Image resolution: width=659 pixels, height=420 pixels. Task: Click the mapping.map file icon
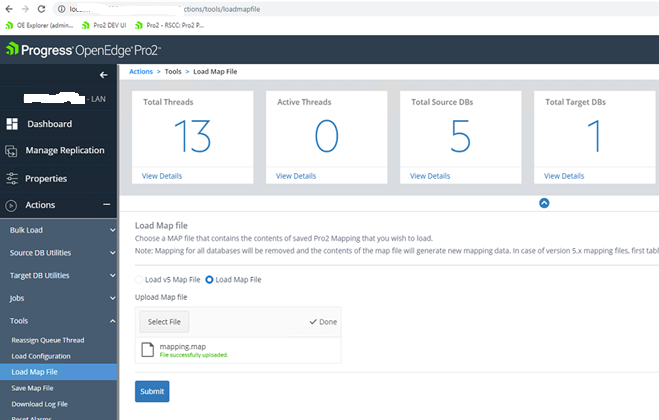pos(146,350)
